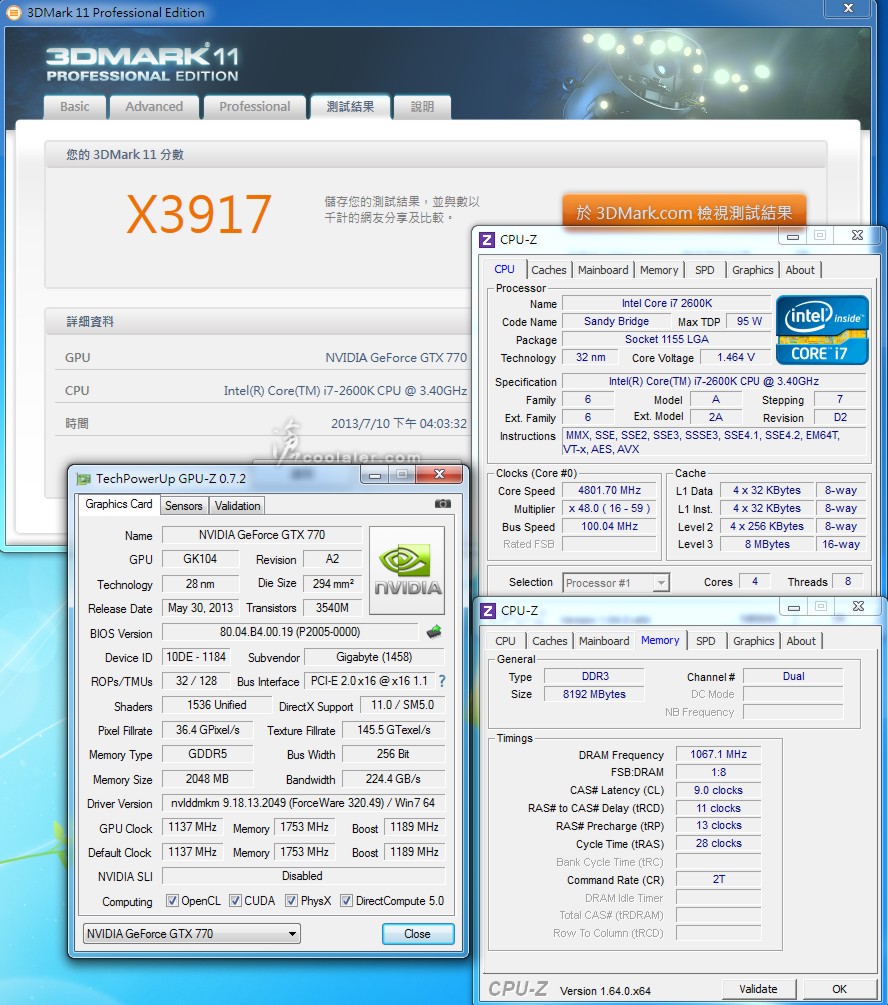This screenshot has height=1005, width=888.
Task: Close the GPU-Z window via red X
Action: [x=439, y=474]
